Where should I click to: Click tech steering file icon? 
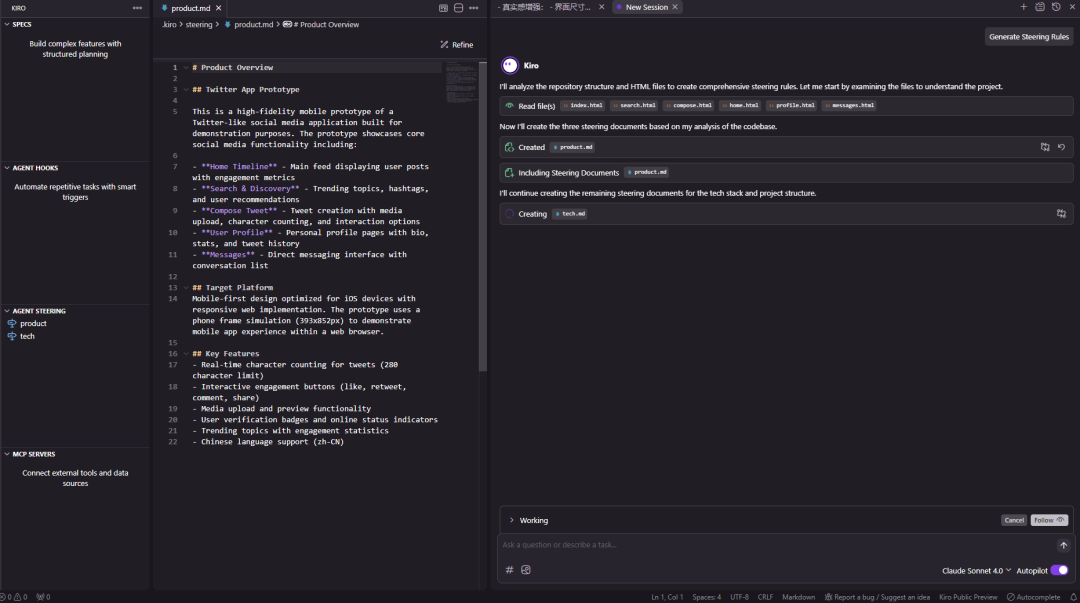tap(12, 336)
